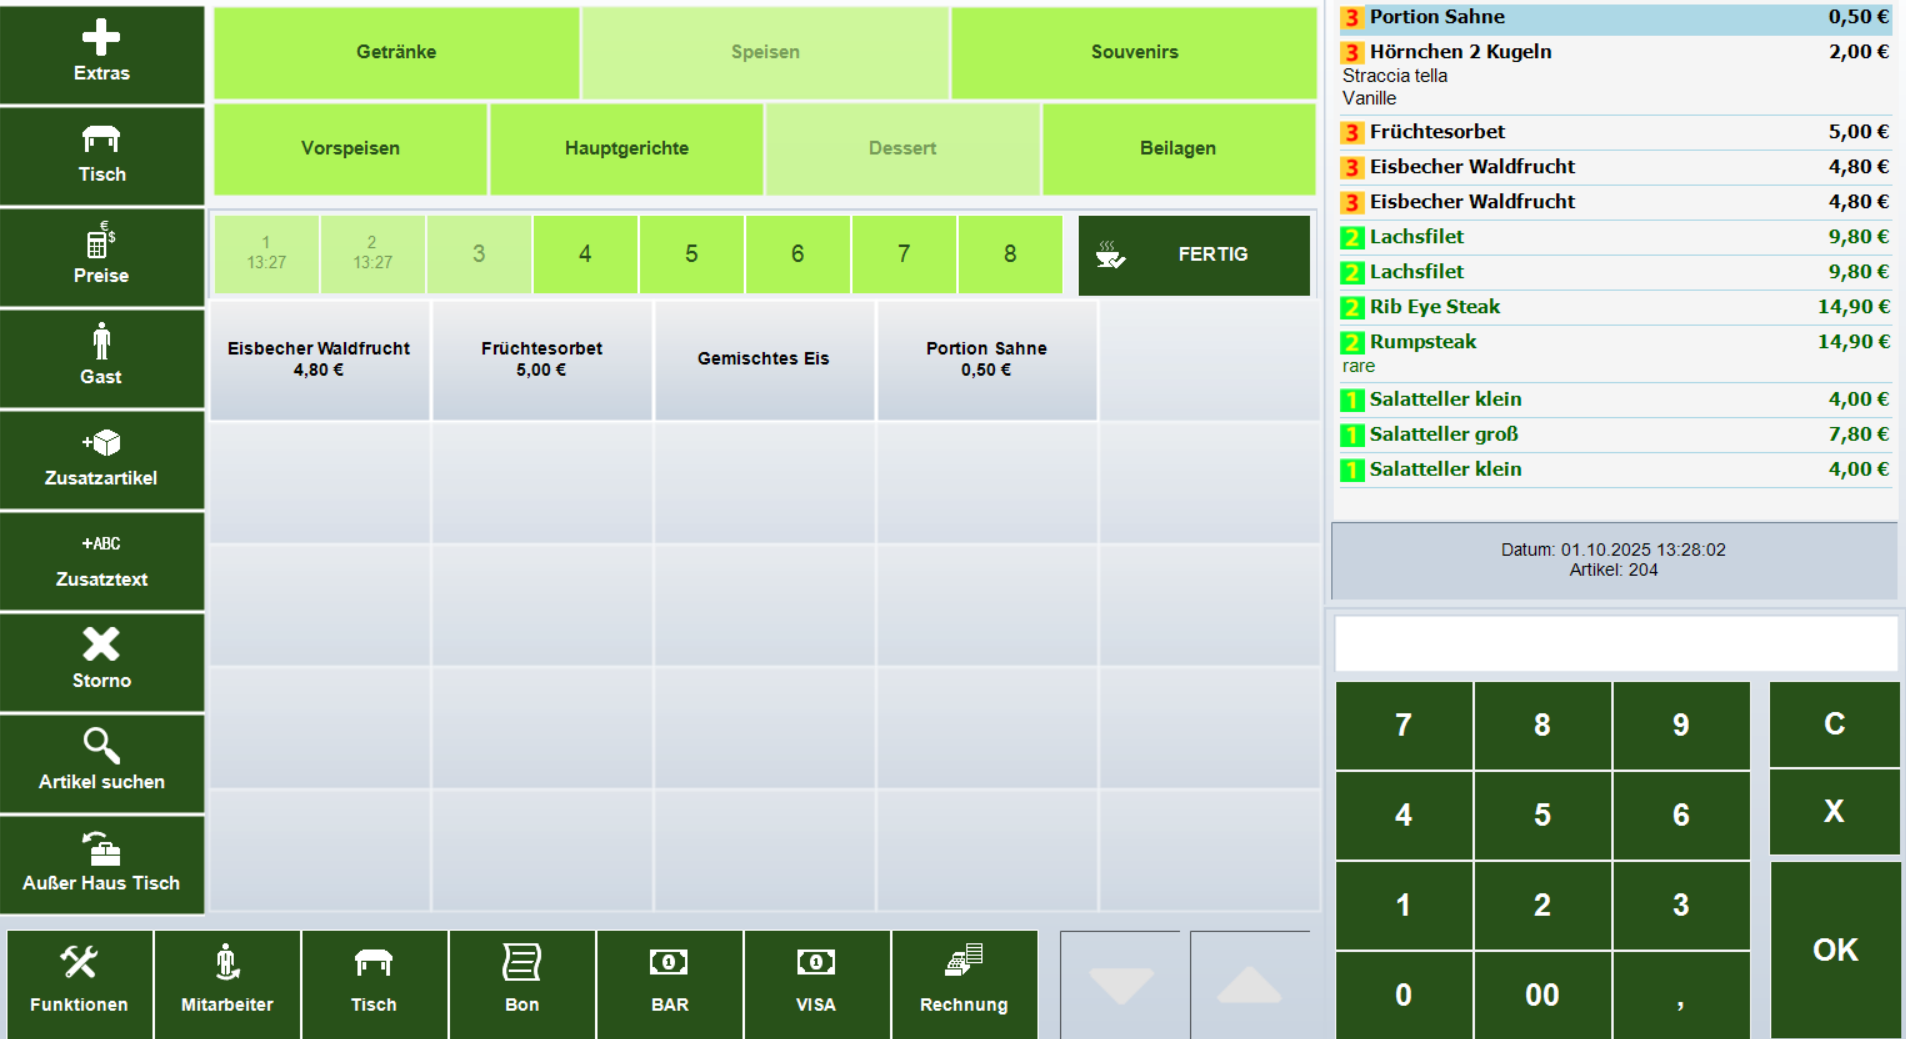Open the Hauptgerichte subcategory tab
The image size is (1906, 1039).
tap(627, 148)
